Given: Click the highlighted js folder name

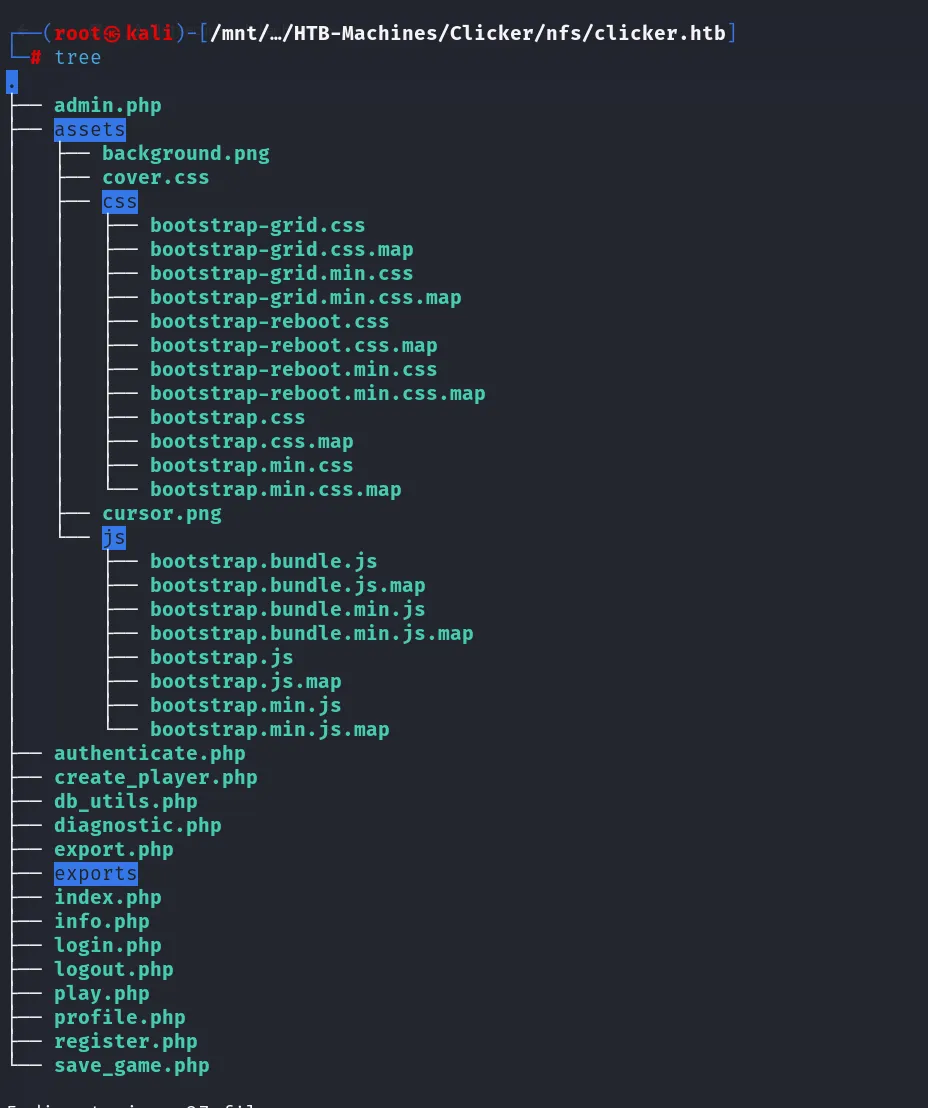Looking at the screenshot, I should click(114, 538).
